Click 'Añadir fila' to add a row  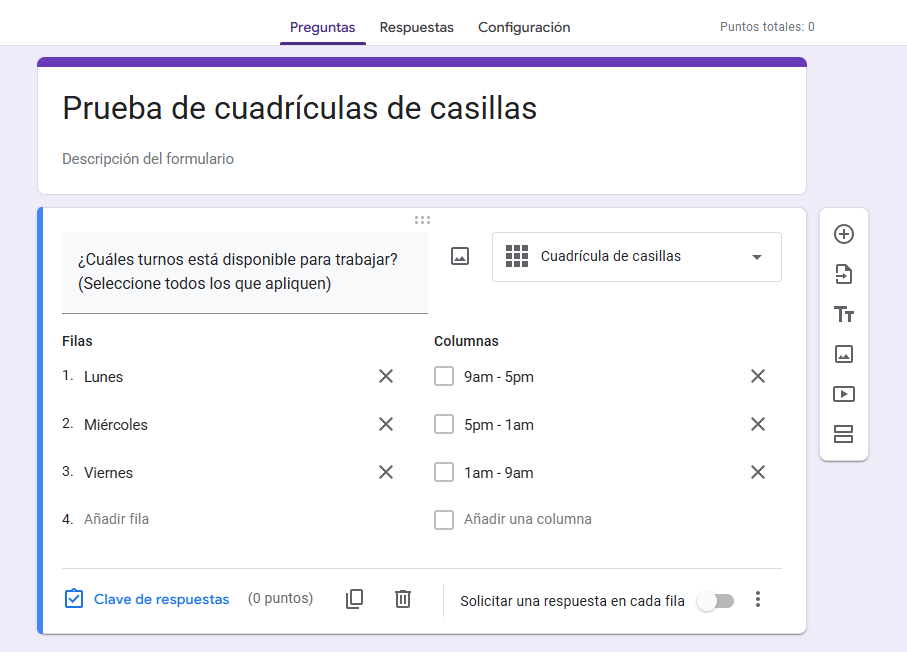click(x=117, y=519)
